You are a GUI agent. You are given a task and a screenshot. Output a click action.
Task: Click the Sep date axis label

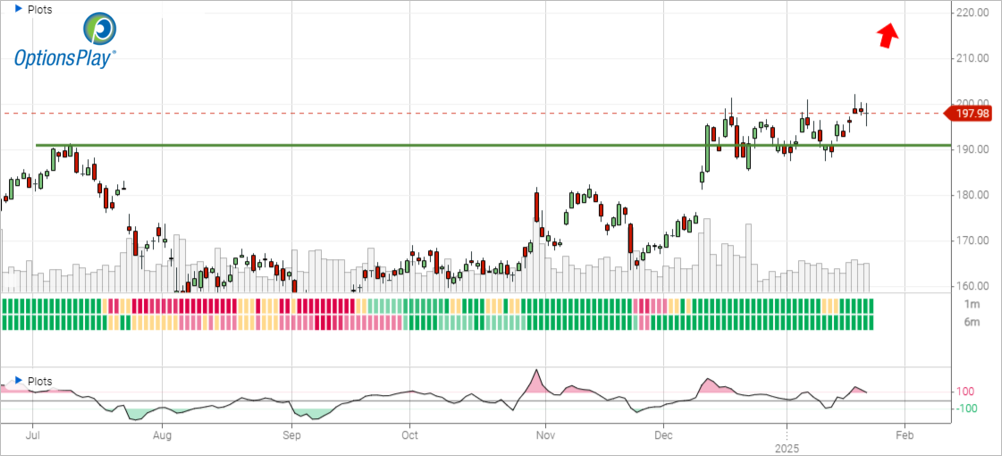point(292,435)
